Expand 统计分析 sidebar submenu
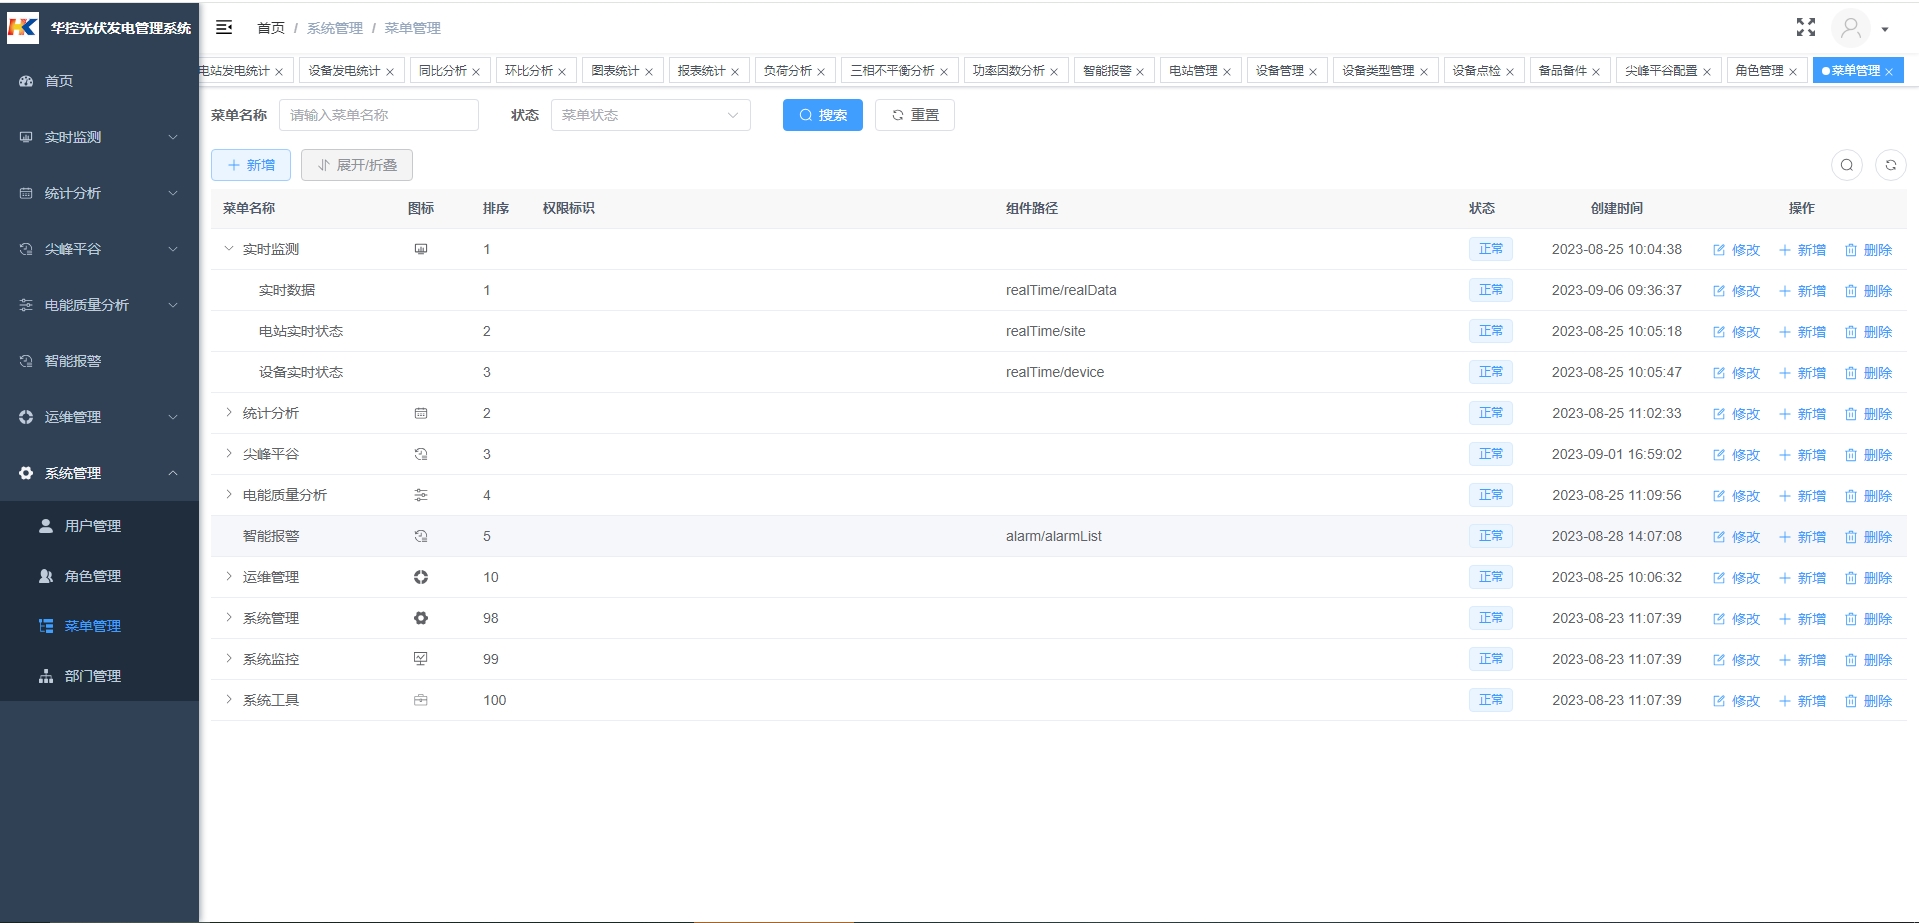 (x=99, y=193)
